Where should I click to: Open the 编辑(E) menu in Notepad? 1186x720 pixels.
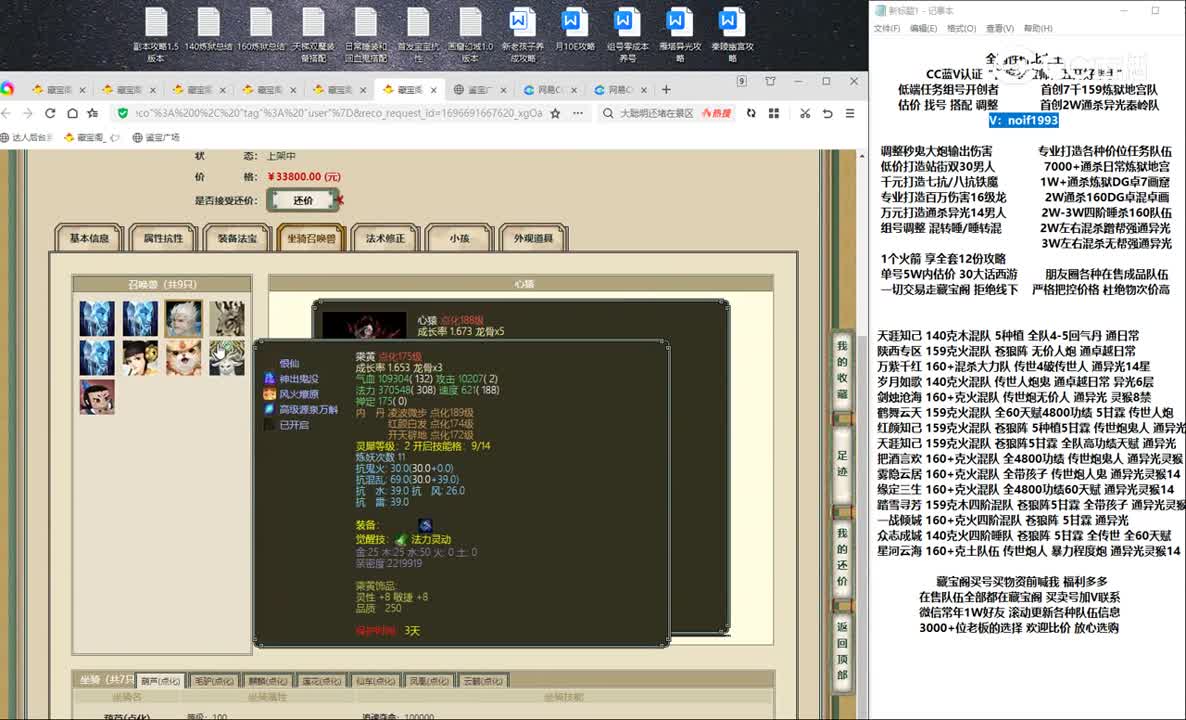coord(924,29)
